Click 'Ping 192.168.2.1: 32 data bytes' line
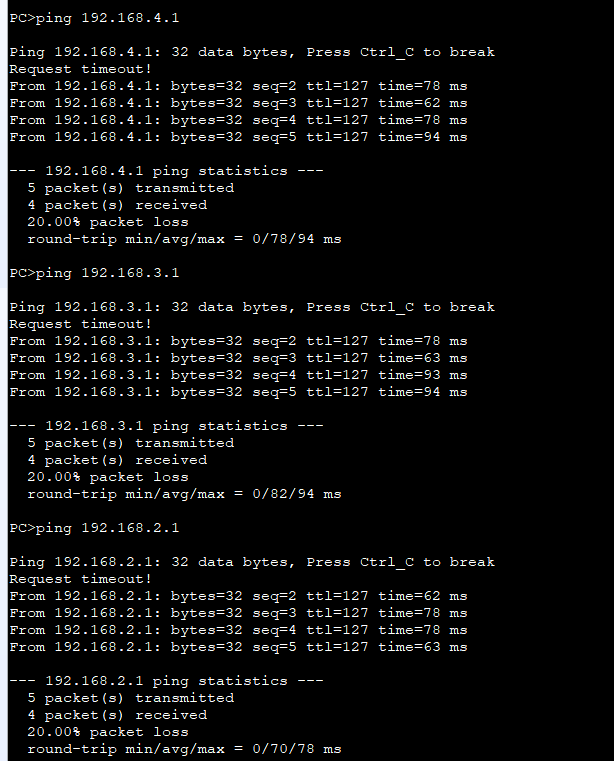This screenshot has height=761, width=614. coord(252,562)
